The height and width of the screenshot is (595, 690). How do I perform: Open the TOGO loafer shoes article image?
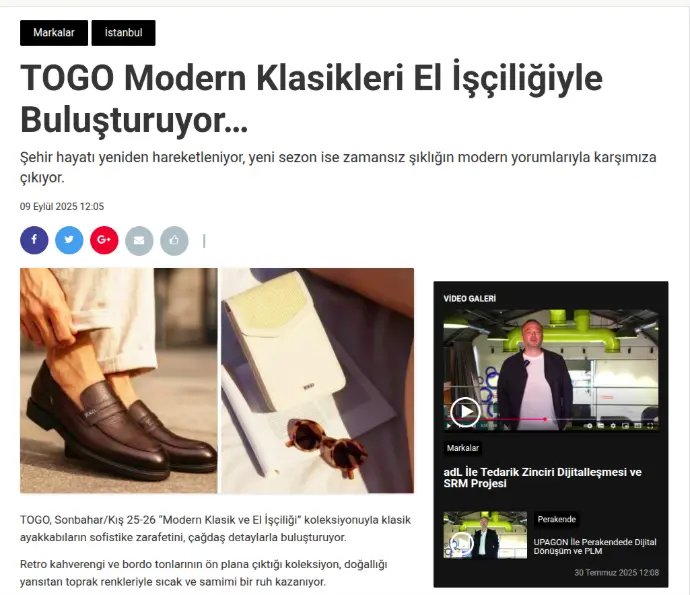coord(119,381)
